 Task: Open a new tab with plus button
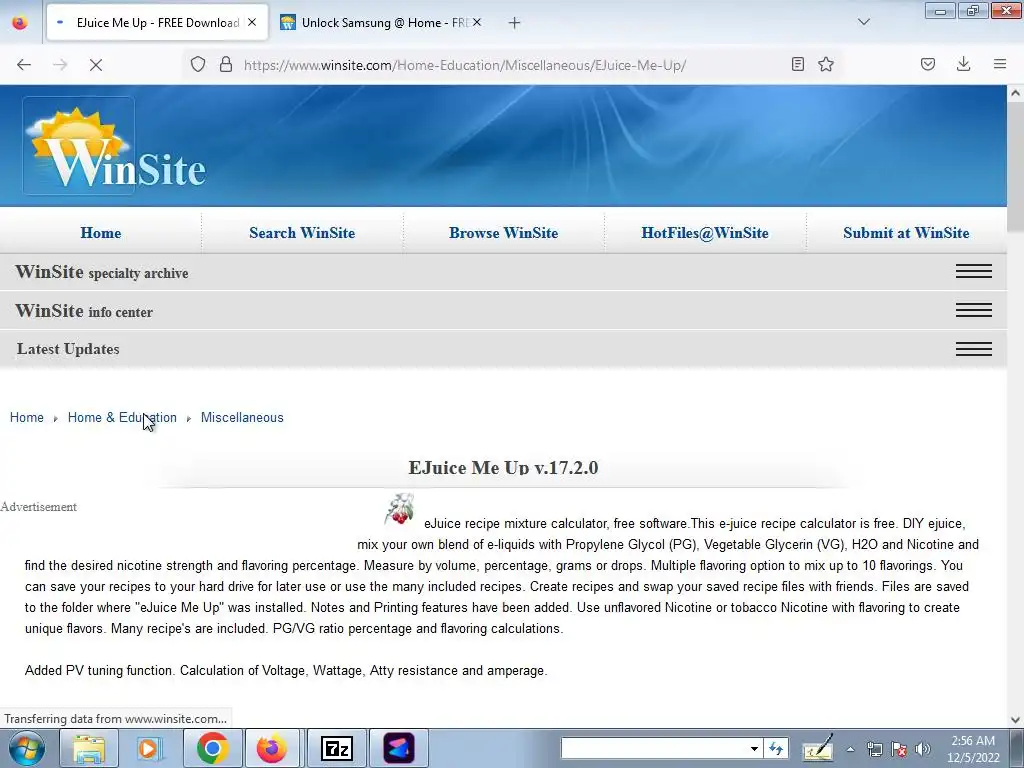tap(515, 23)
